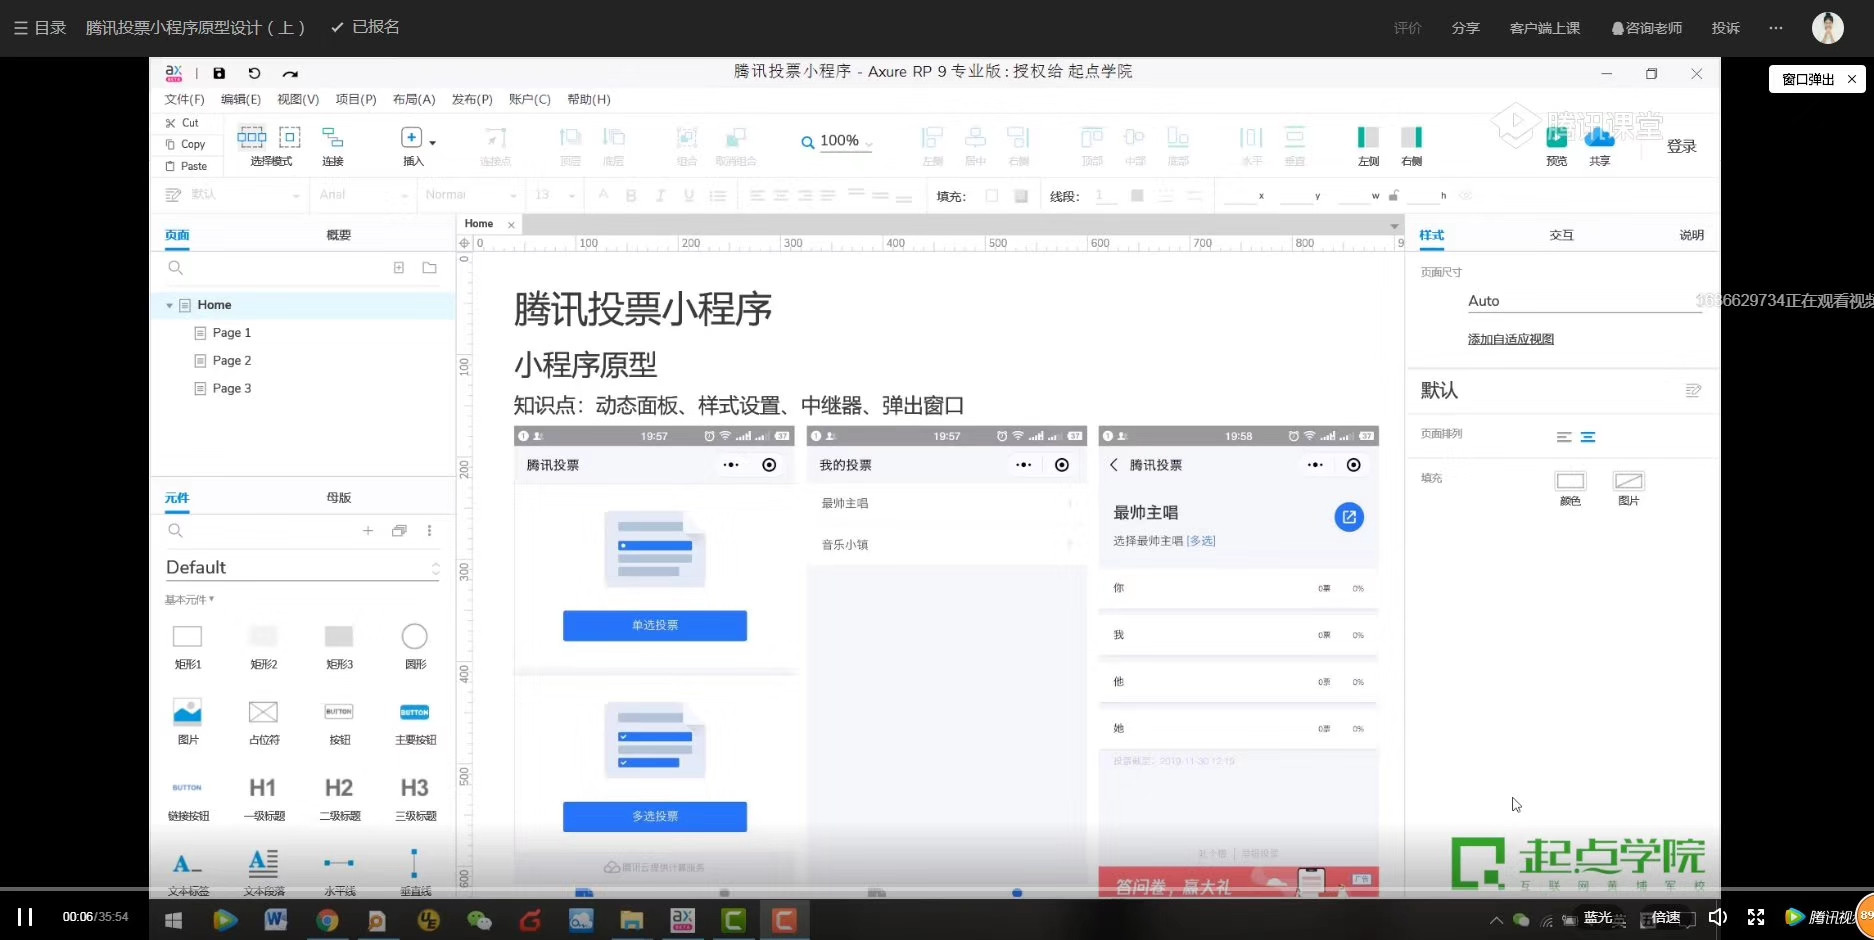
Task: Open the 文件(F) menu
Action: pyautogui.click(x=185, y=99)
